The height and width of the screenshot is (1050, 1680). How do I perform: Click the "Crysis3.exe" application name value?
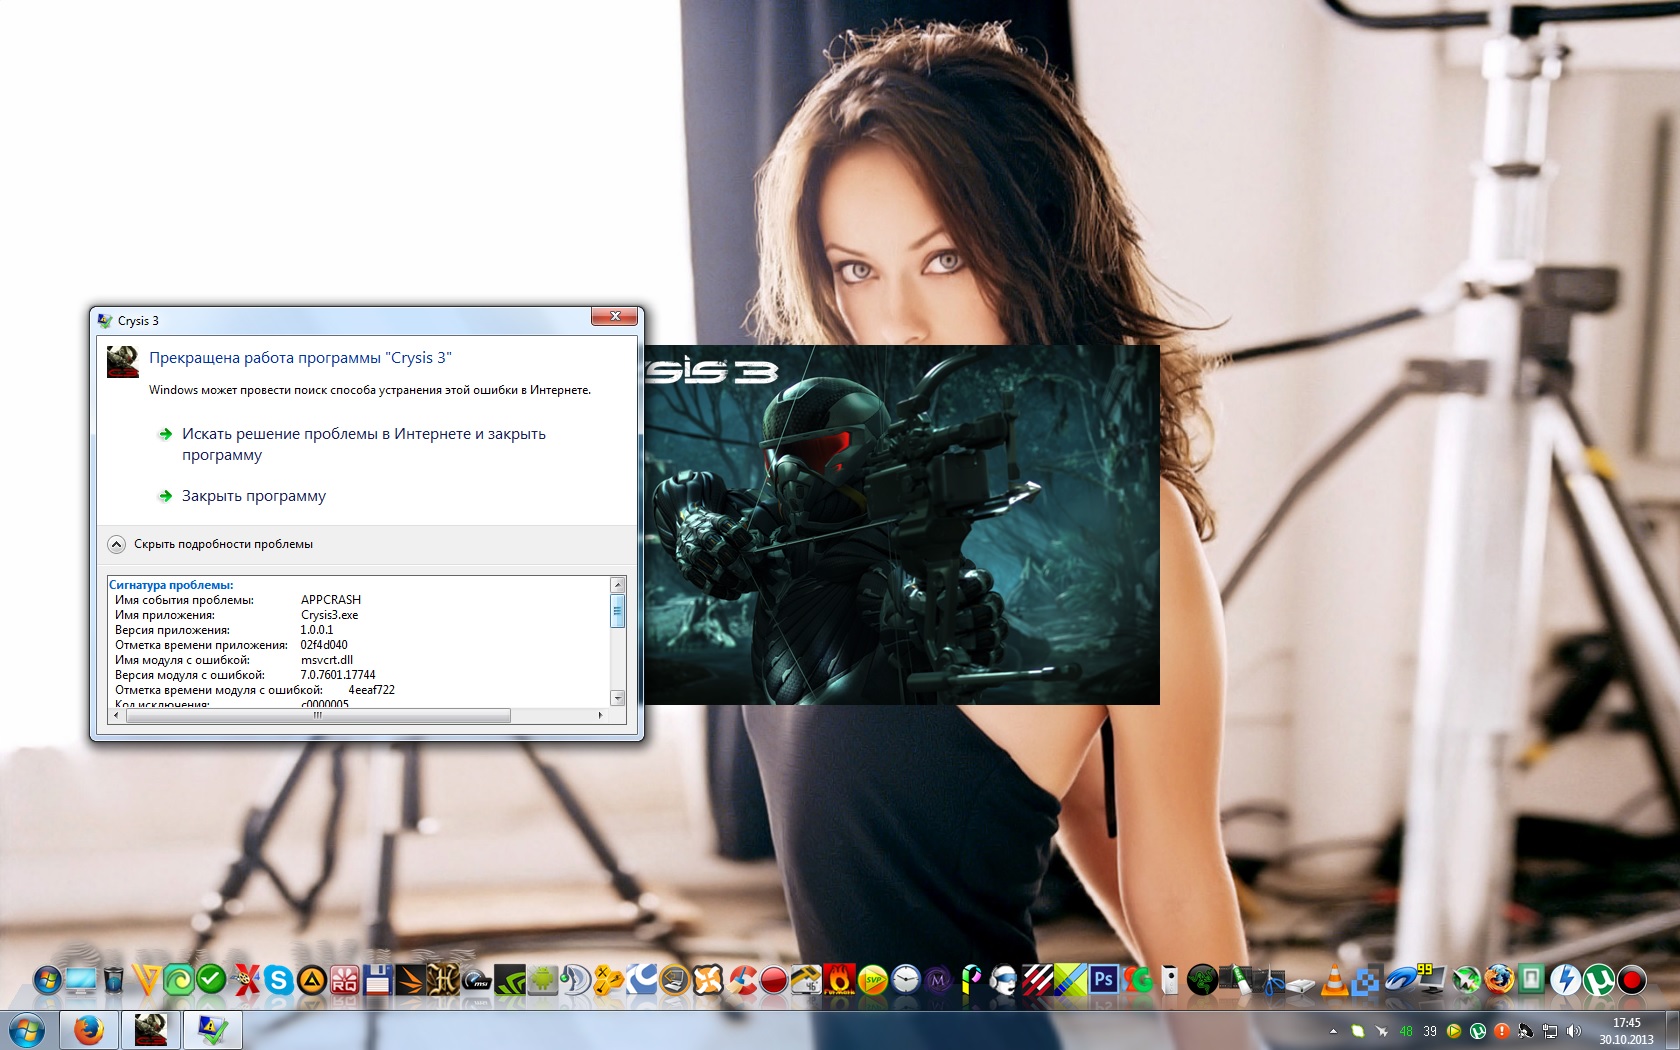tap(329, 615)
